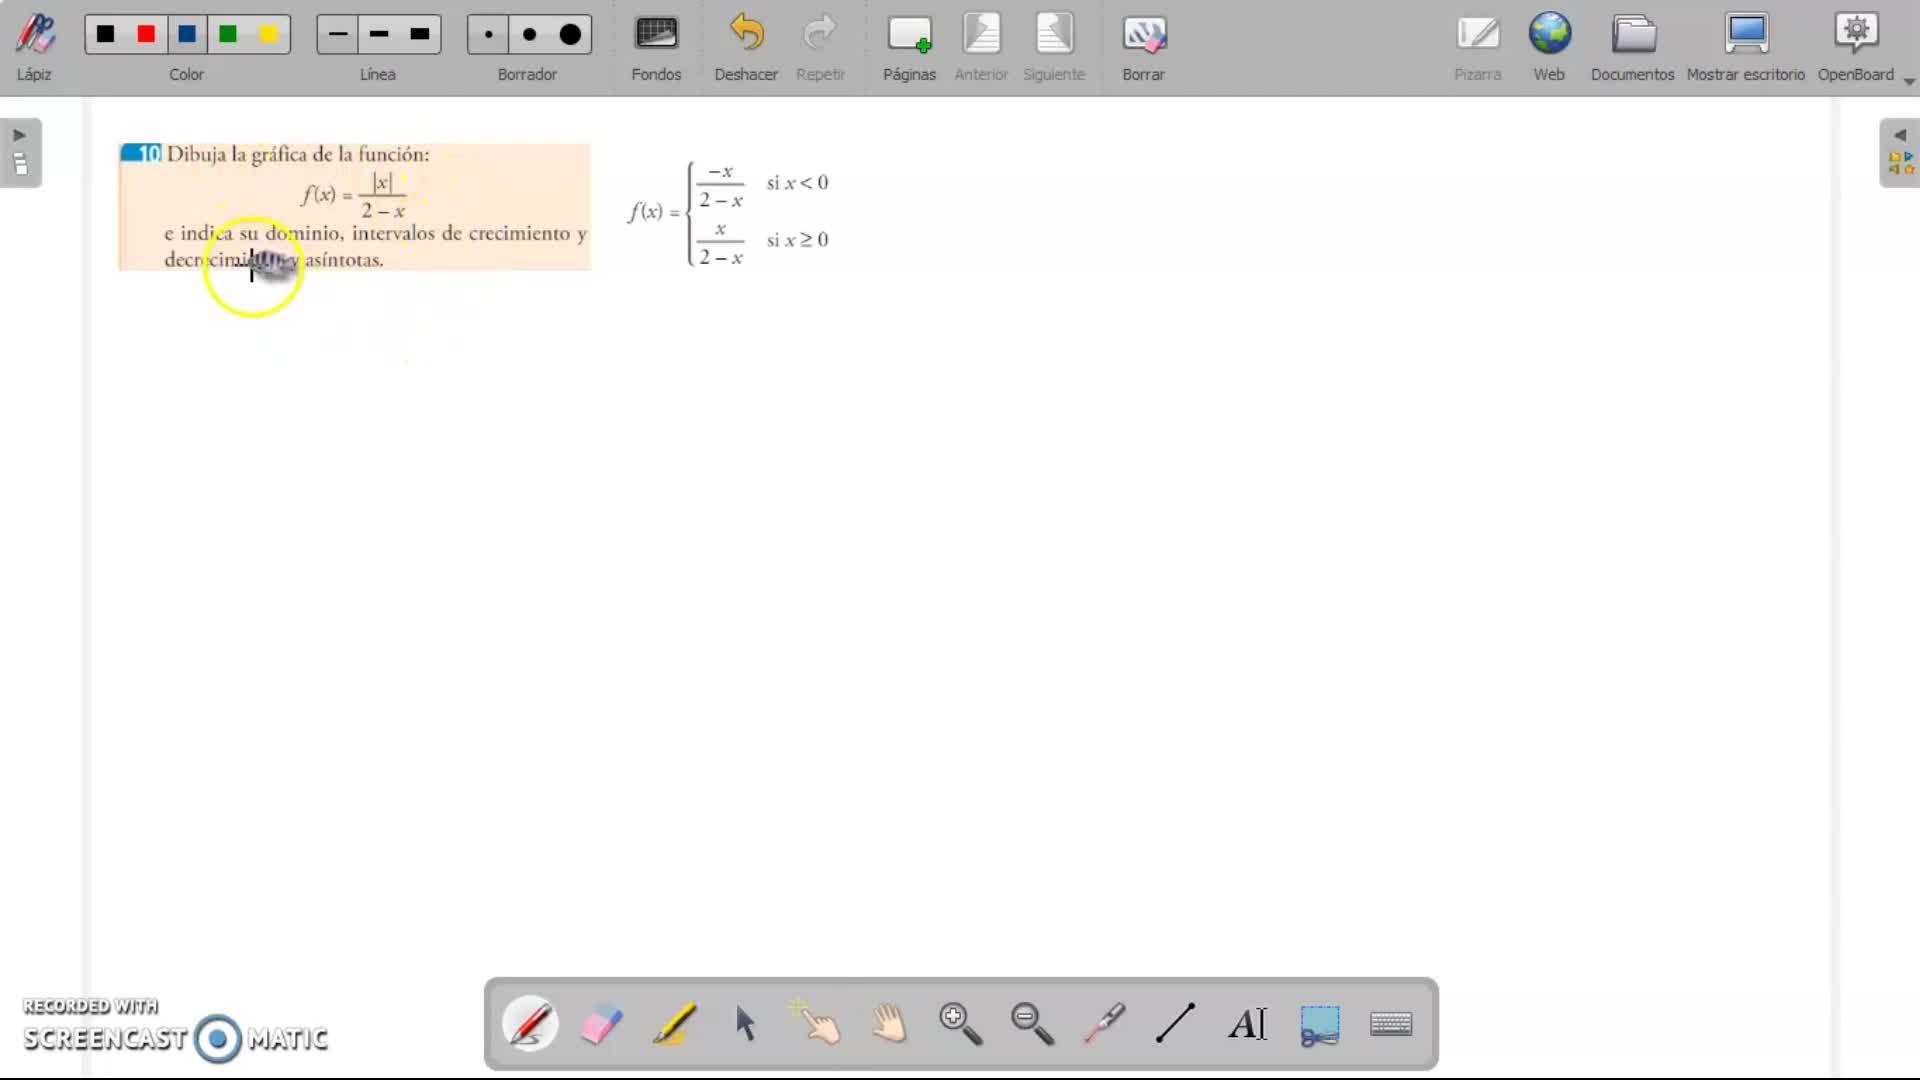Pick the red pen color

click(146, 34)
